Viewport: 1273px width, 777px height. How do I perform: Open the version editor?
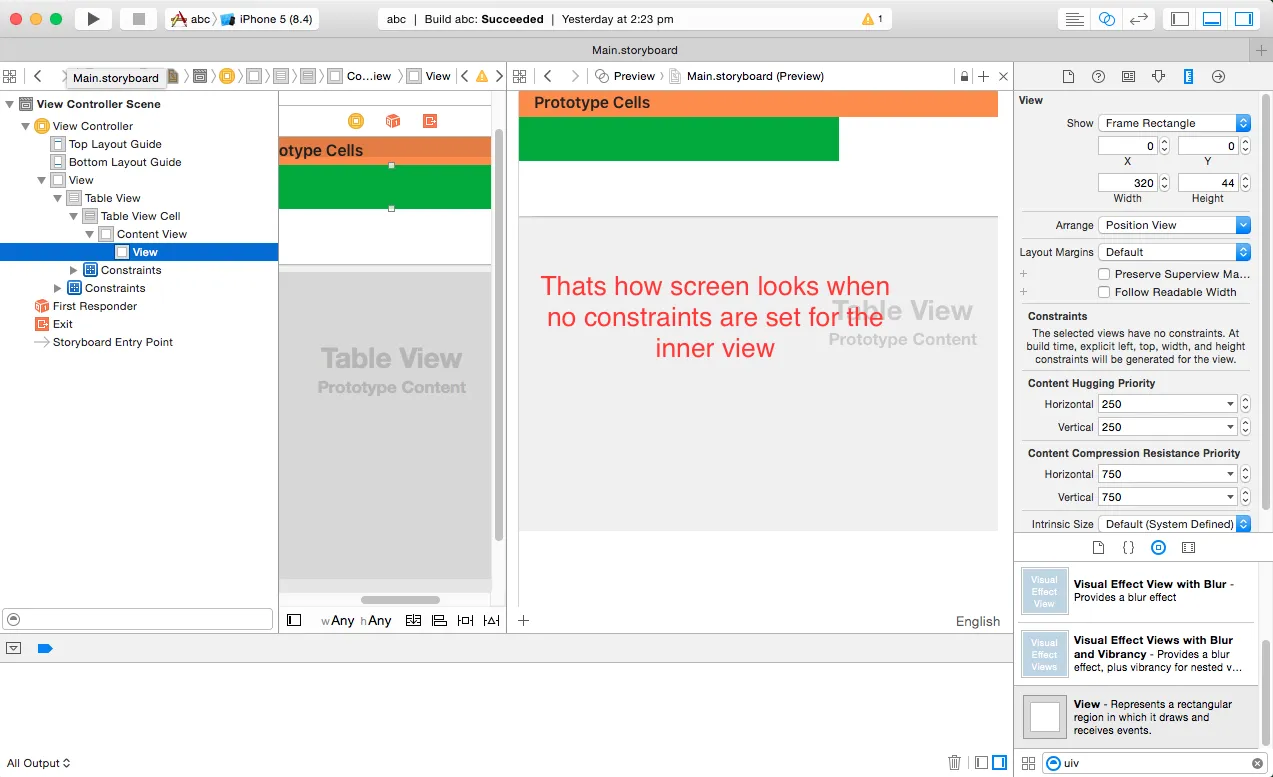point(1138,19)
